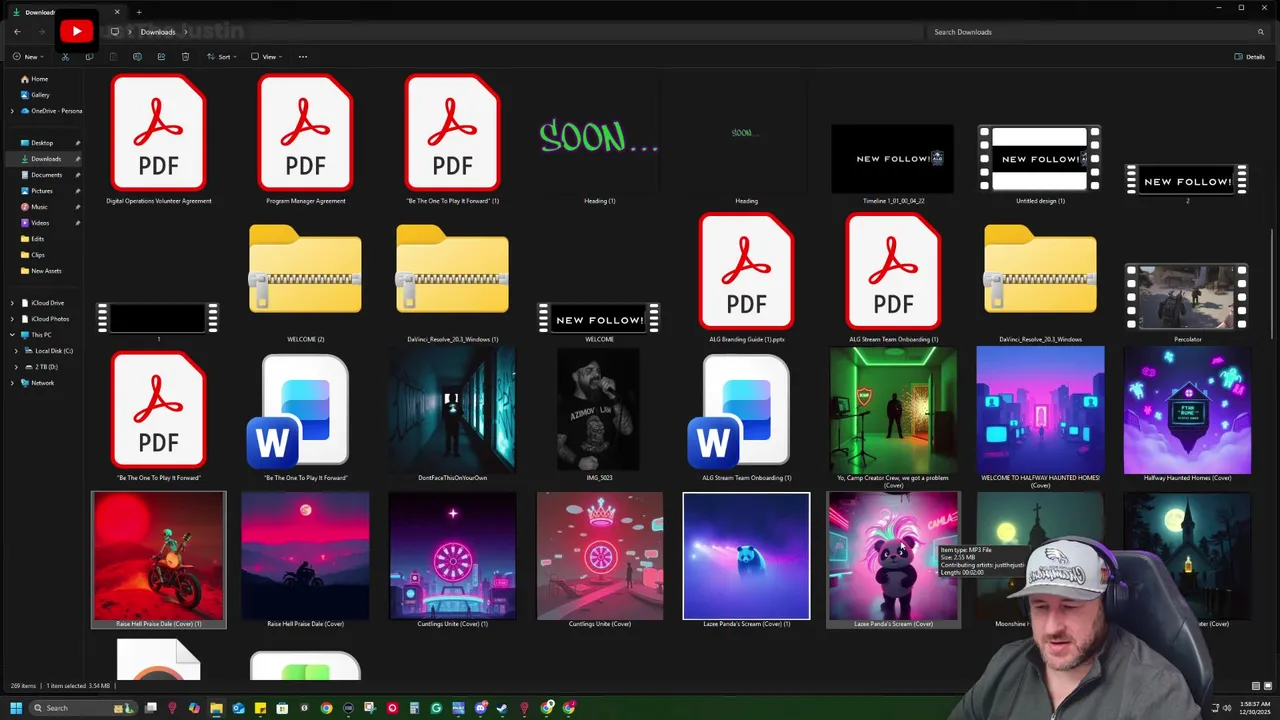Open Steam from the taskbar
The width and height of the screenshot is (1280, 720).
502,708
